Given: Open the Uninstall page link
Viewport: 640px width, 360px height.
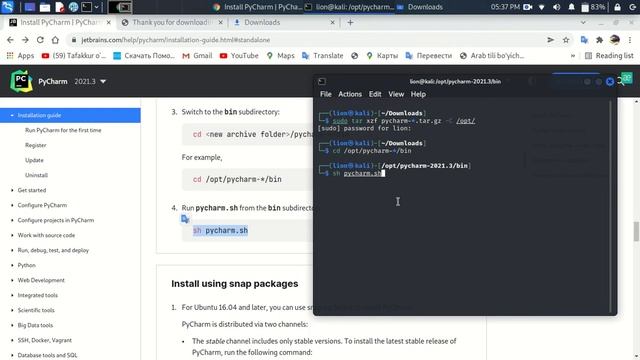Looking at the screenshot, I should [x=36, y=175].
